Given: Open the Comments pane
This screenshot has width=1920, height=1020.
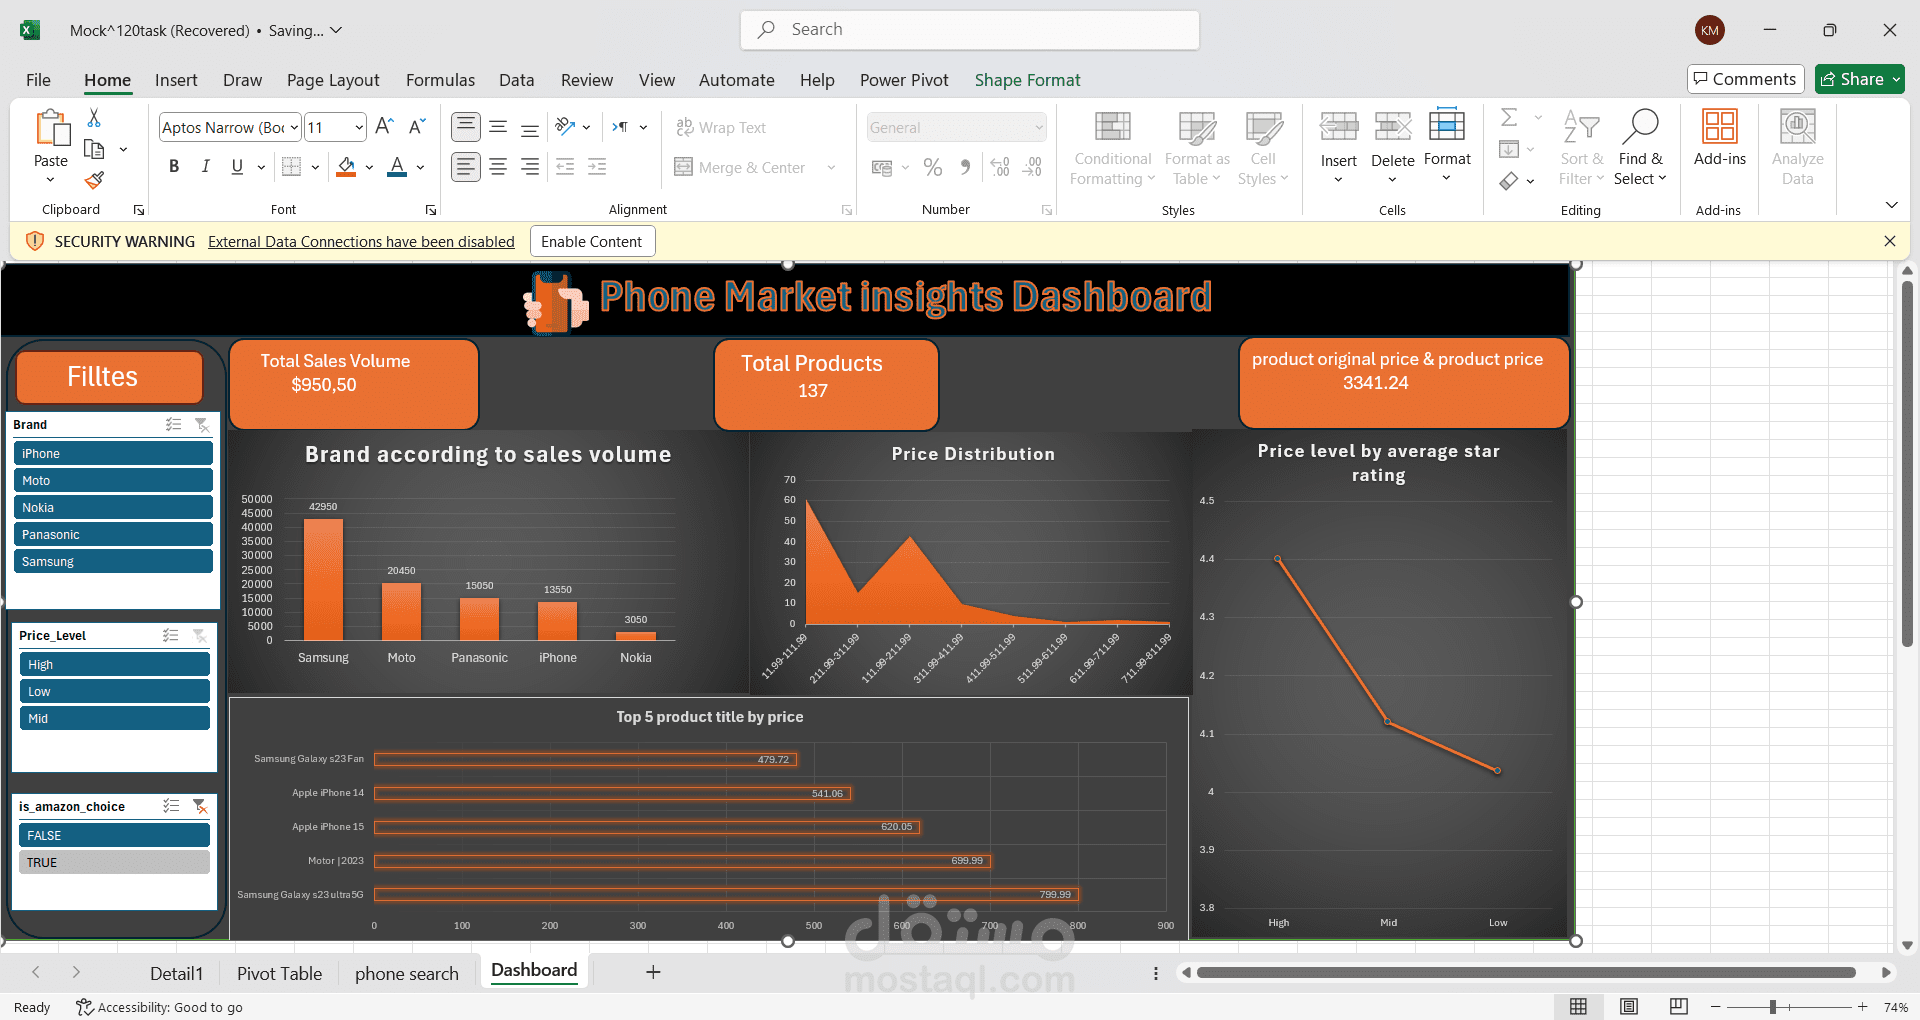Looking at the screenshot, I should (x=1745, y=79).
